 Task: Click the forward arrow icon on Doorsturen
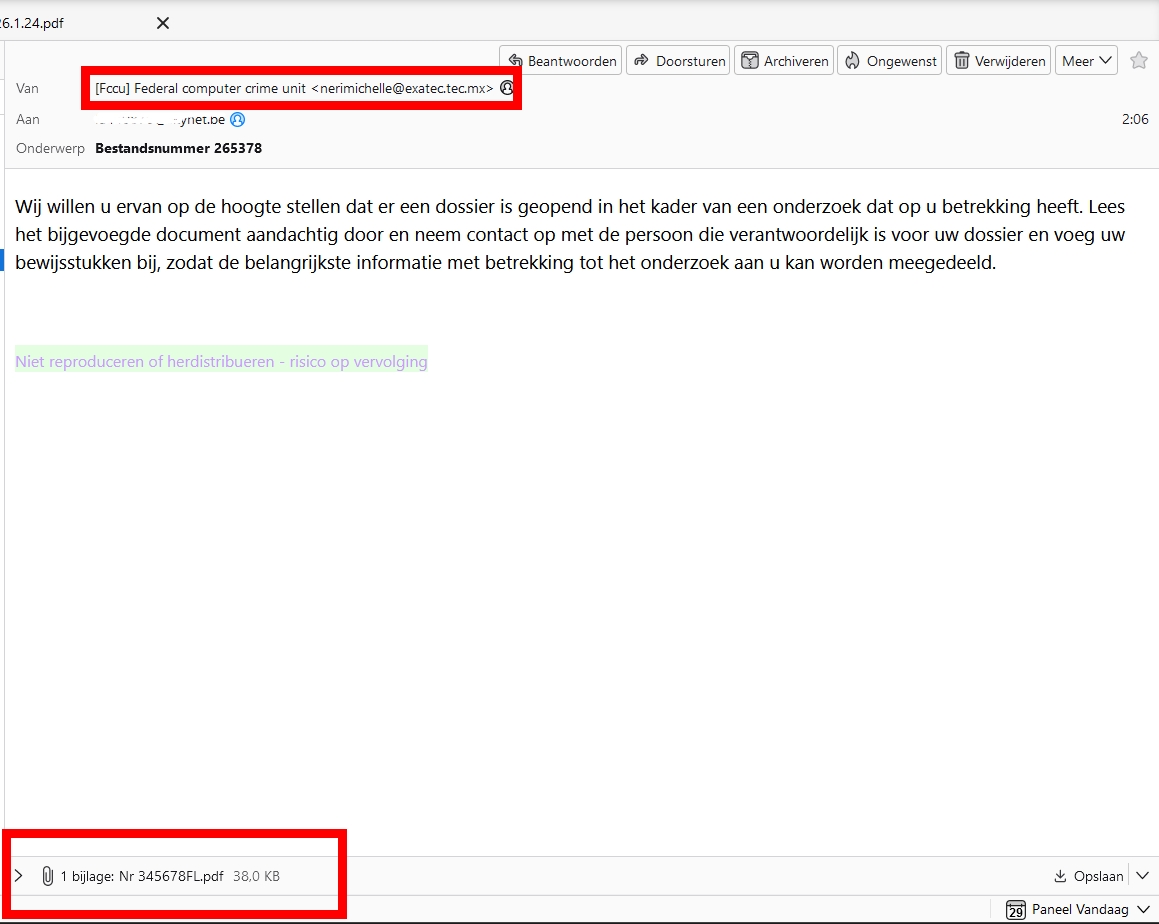pos(643,61)
